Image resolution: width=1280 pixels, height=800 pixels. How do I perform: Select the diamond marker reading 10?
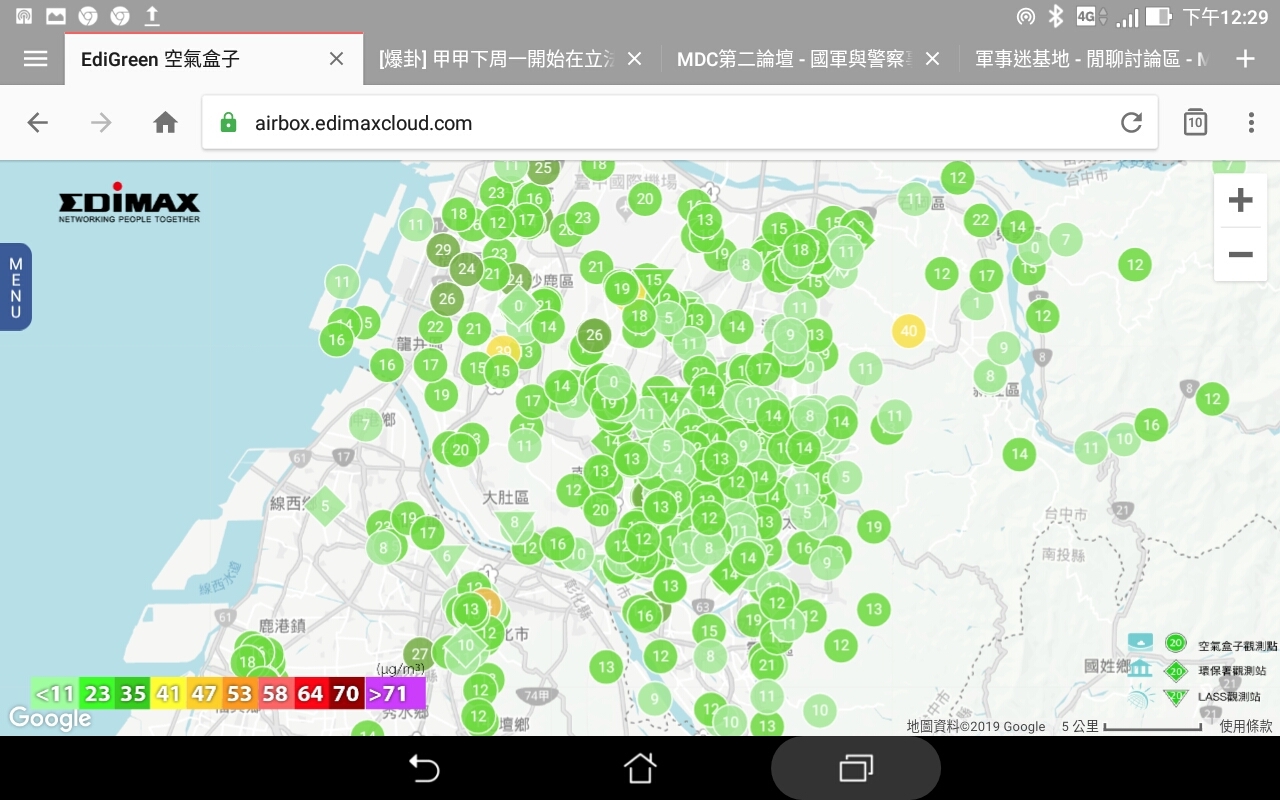(466, 645)
